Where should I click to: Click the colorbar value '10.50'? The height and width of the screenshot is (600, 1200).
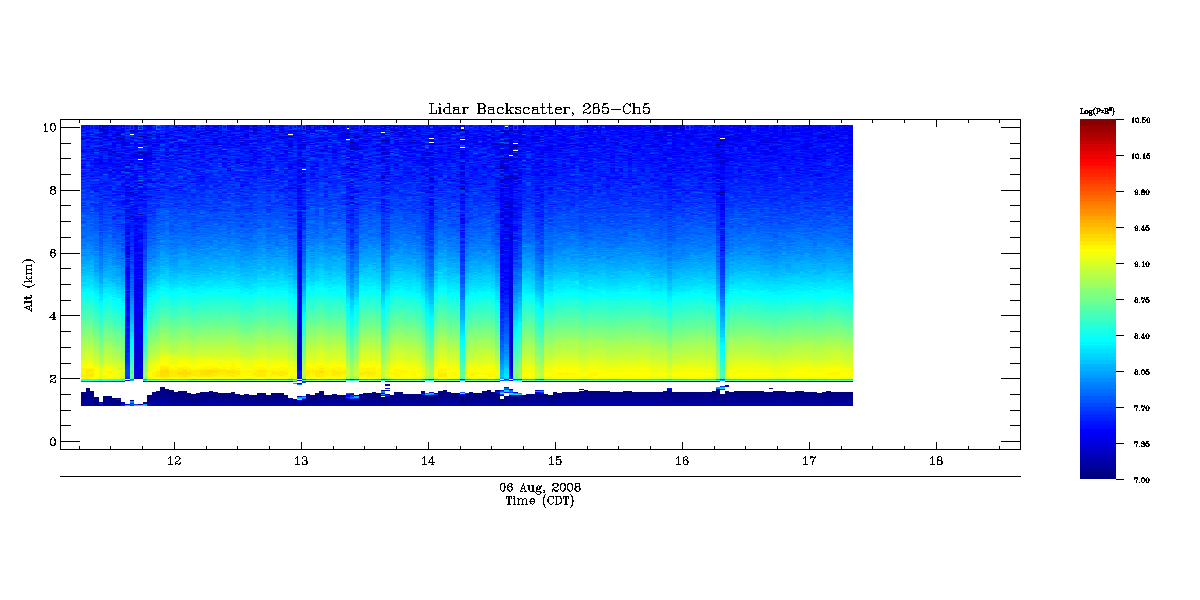coord(1141,120)
